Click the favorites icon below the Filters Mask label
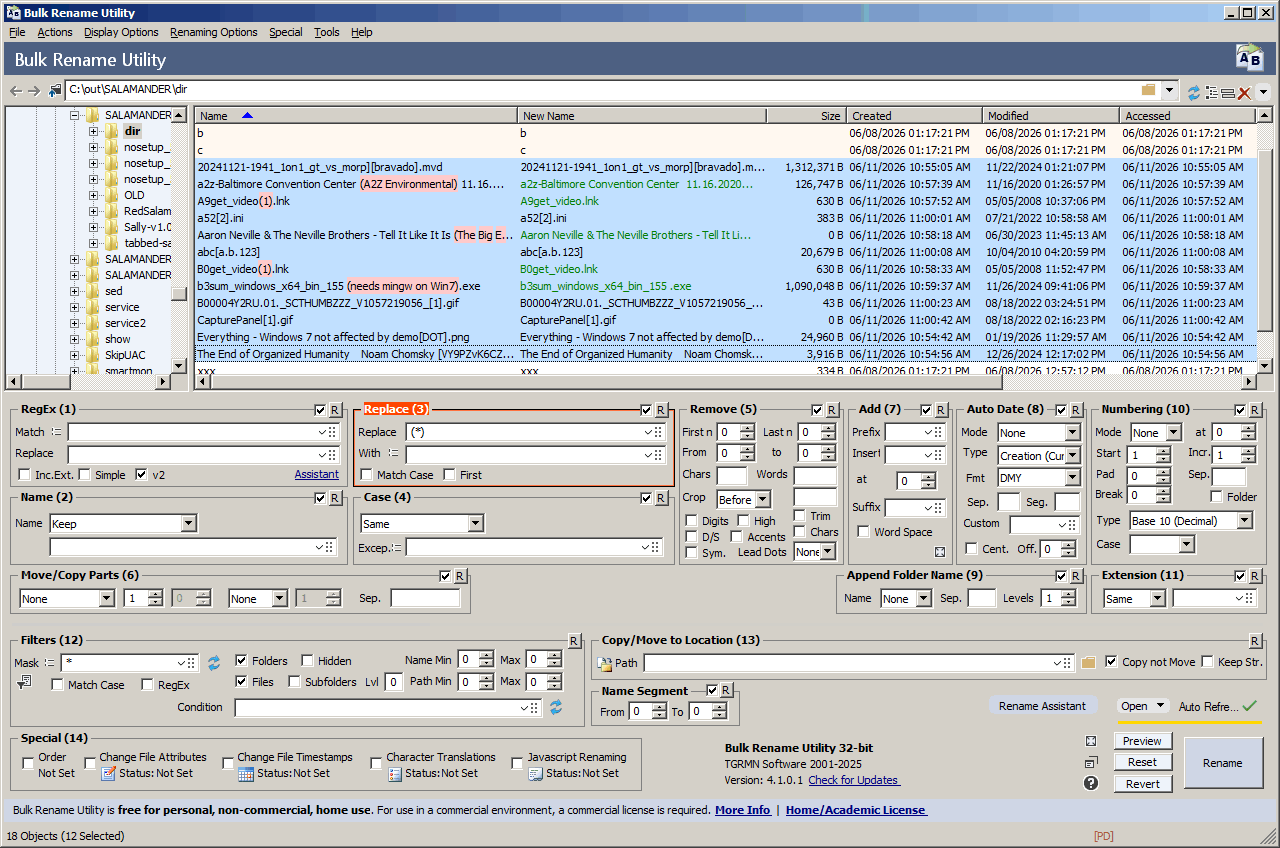This screenshot has width=1280, height=848. click(24, 682)
